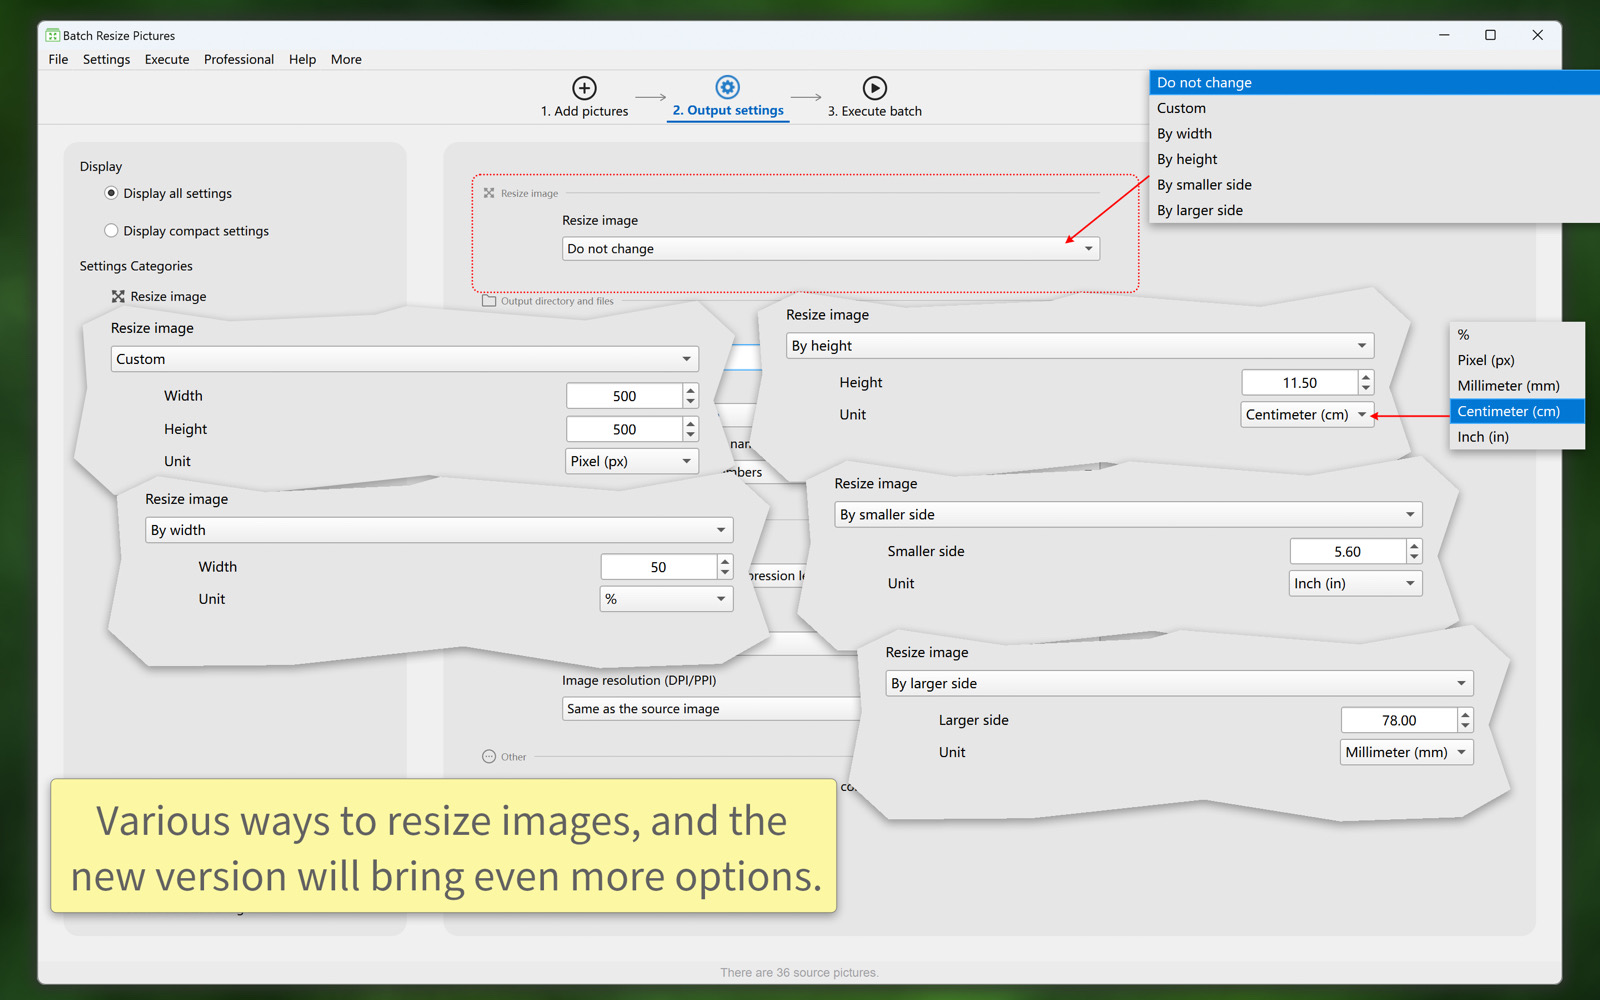The width and height of the screenshot is (1600, 1000).
Task: Increase the Custom Width 500 value
Action: coord(691,390)
